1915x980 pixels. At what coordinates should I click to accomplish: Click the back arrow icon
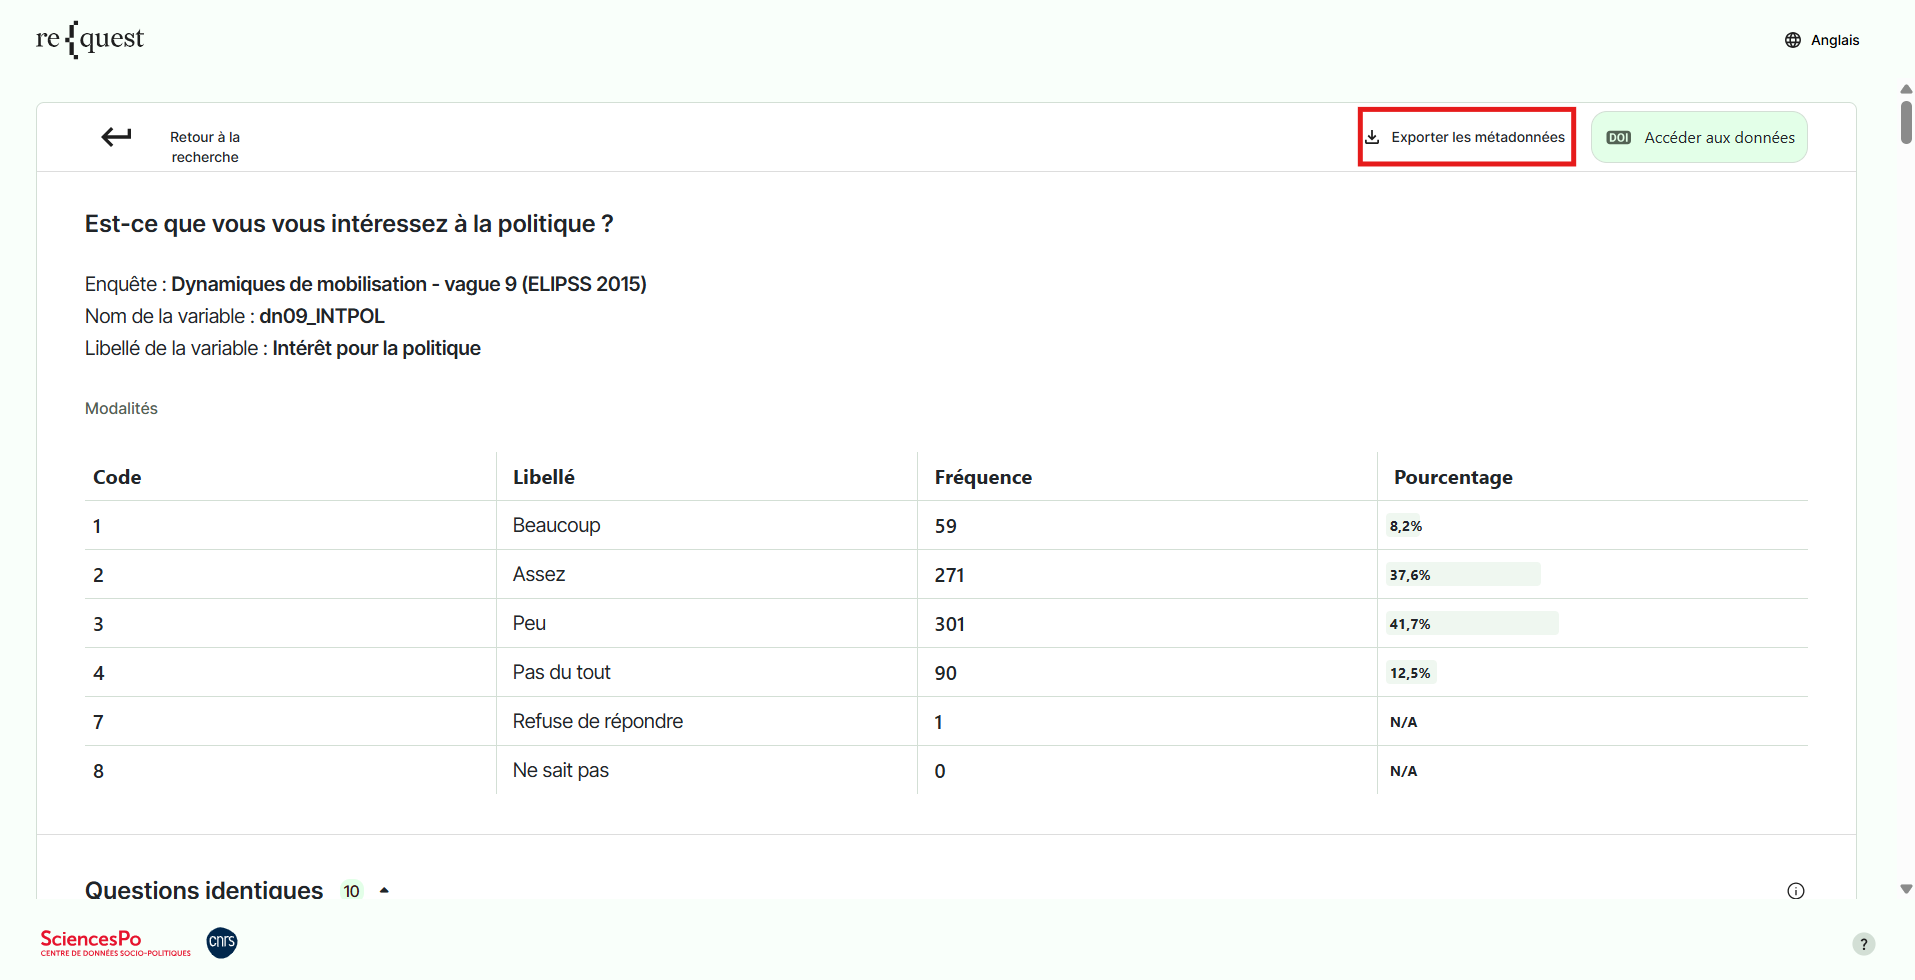click(116, 137)
